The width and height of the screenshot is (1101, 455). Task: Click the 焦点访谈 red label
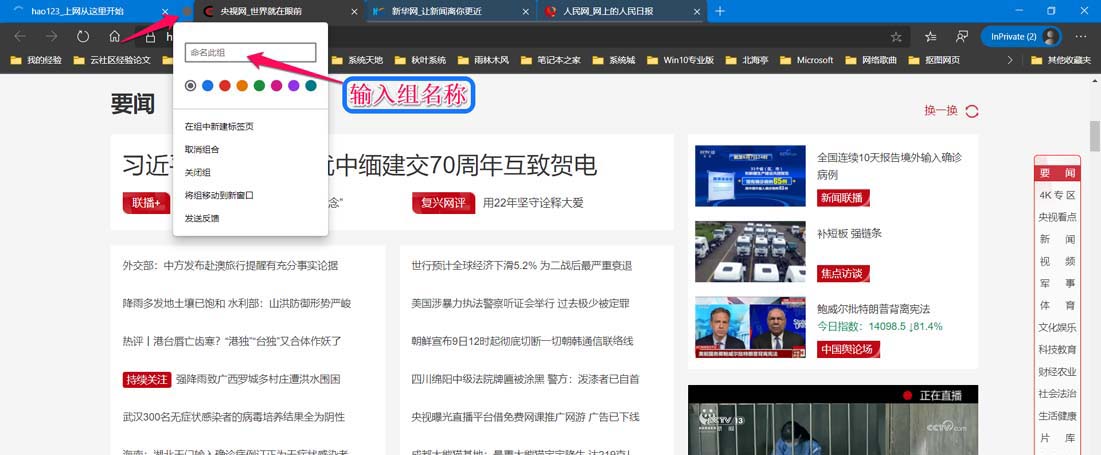[843, 273]
